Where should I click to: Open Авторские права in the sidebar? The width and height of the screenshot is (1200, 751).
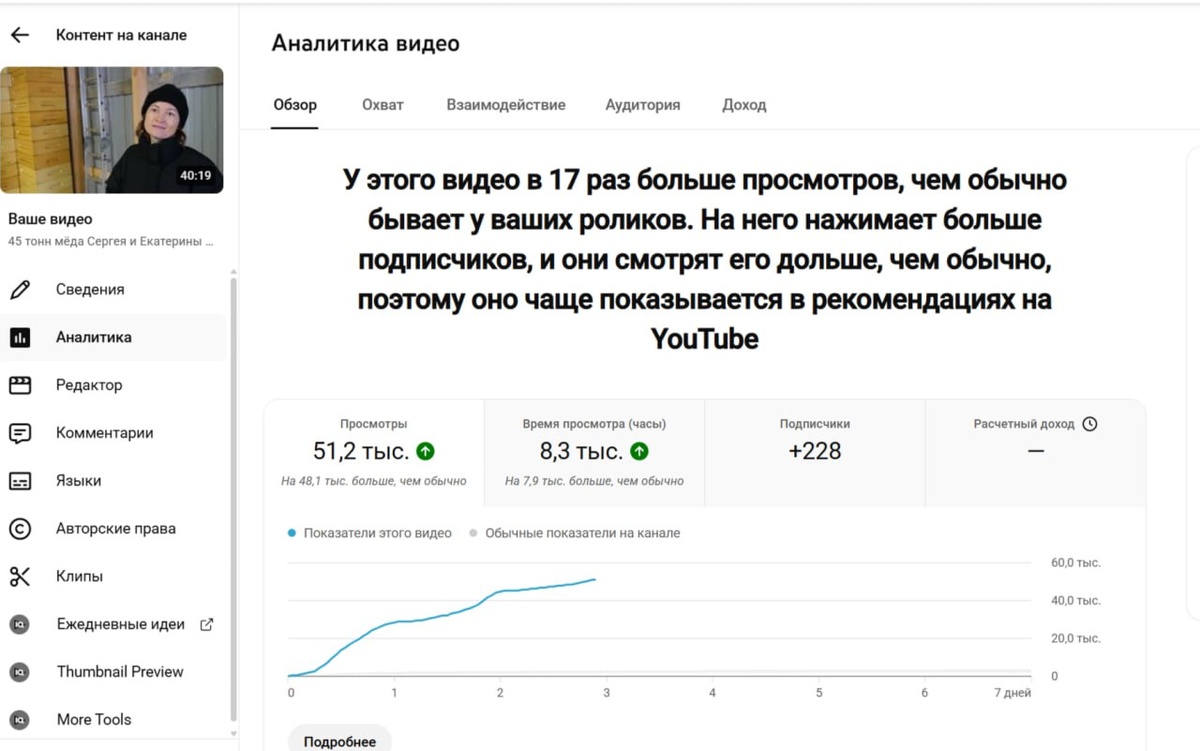coord(115,529)
